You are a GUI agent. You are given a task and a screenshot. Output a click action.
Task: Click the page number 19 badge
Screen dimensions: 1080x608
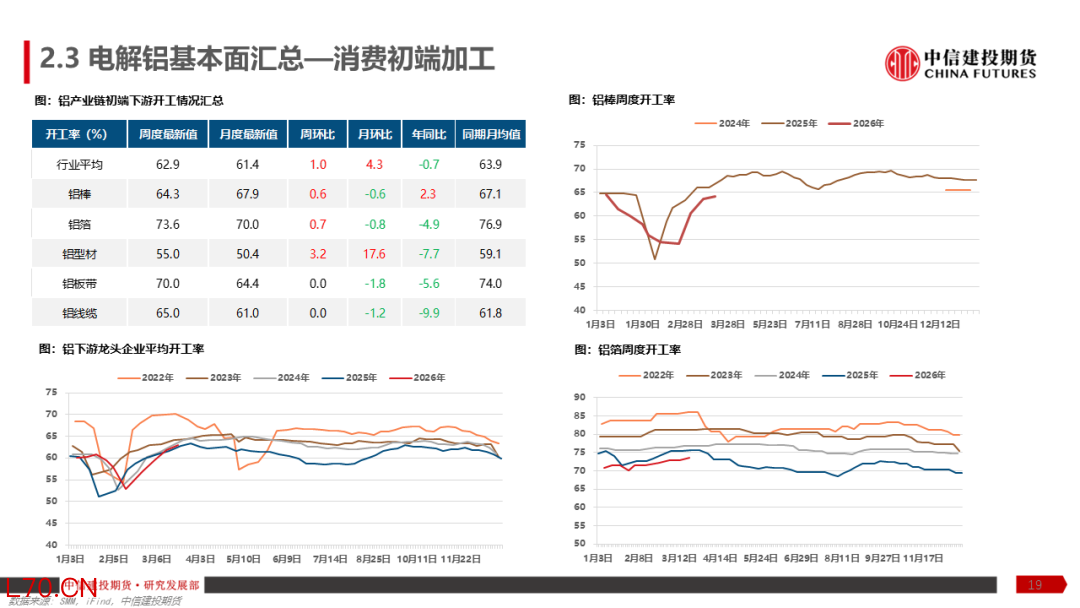pyautogui.click(x=1035, y=584)
